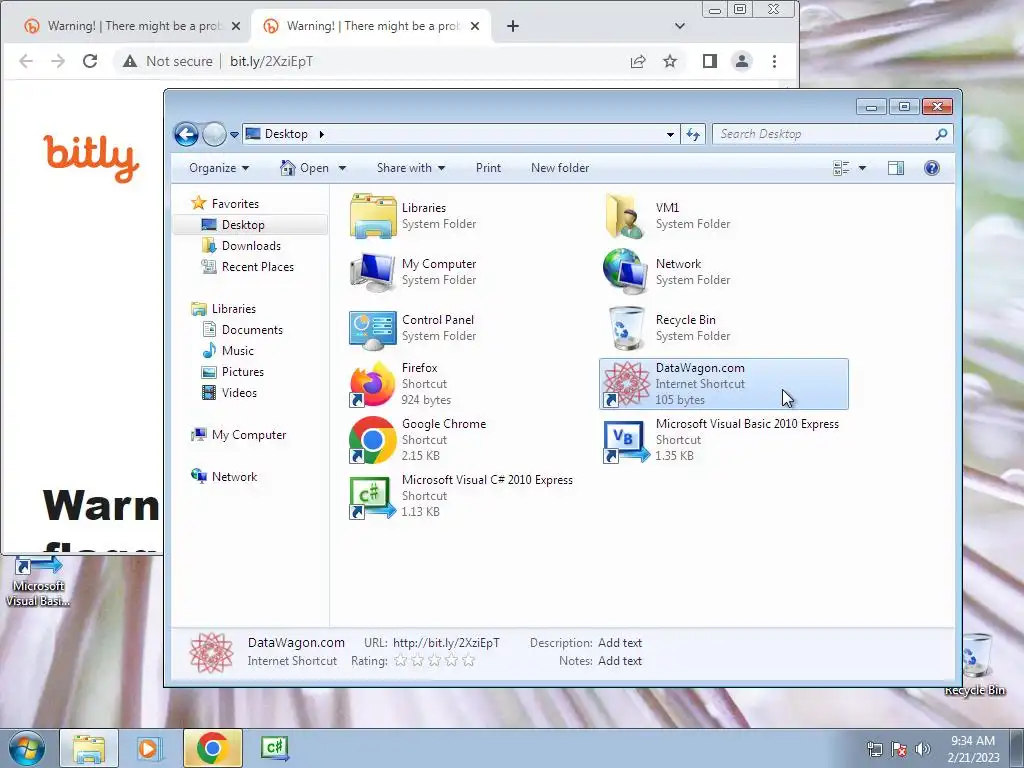Screen dimensions: 1024x768
Task: Click Desktop breadcrumb in Explorer address bar
Action: [x=286, y=134]
